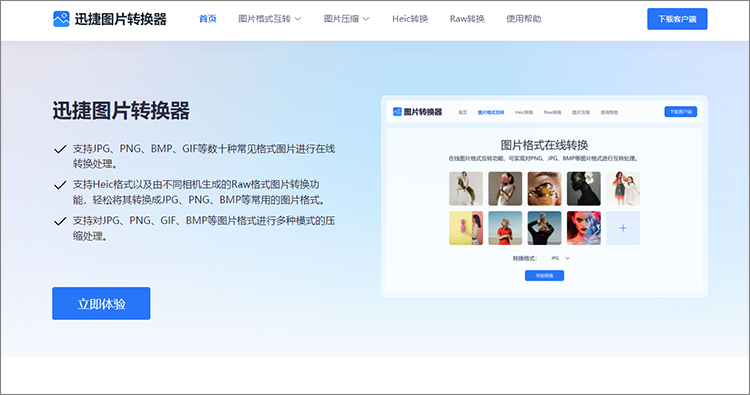Open the JPG 转换格式 dropdown
This screenshot has width=750, height=395.
[x=560, y=258]
